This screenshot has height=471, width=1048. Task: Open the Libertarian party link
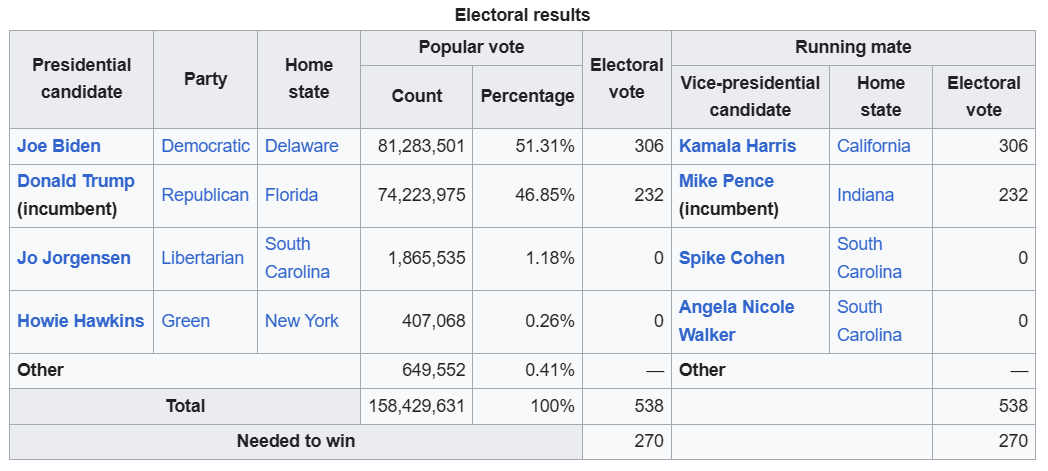coord(202,258)
